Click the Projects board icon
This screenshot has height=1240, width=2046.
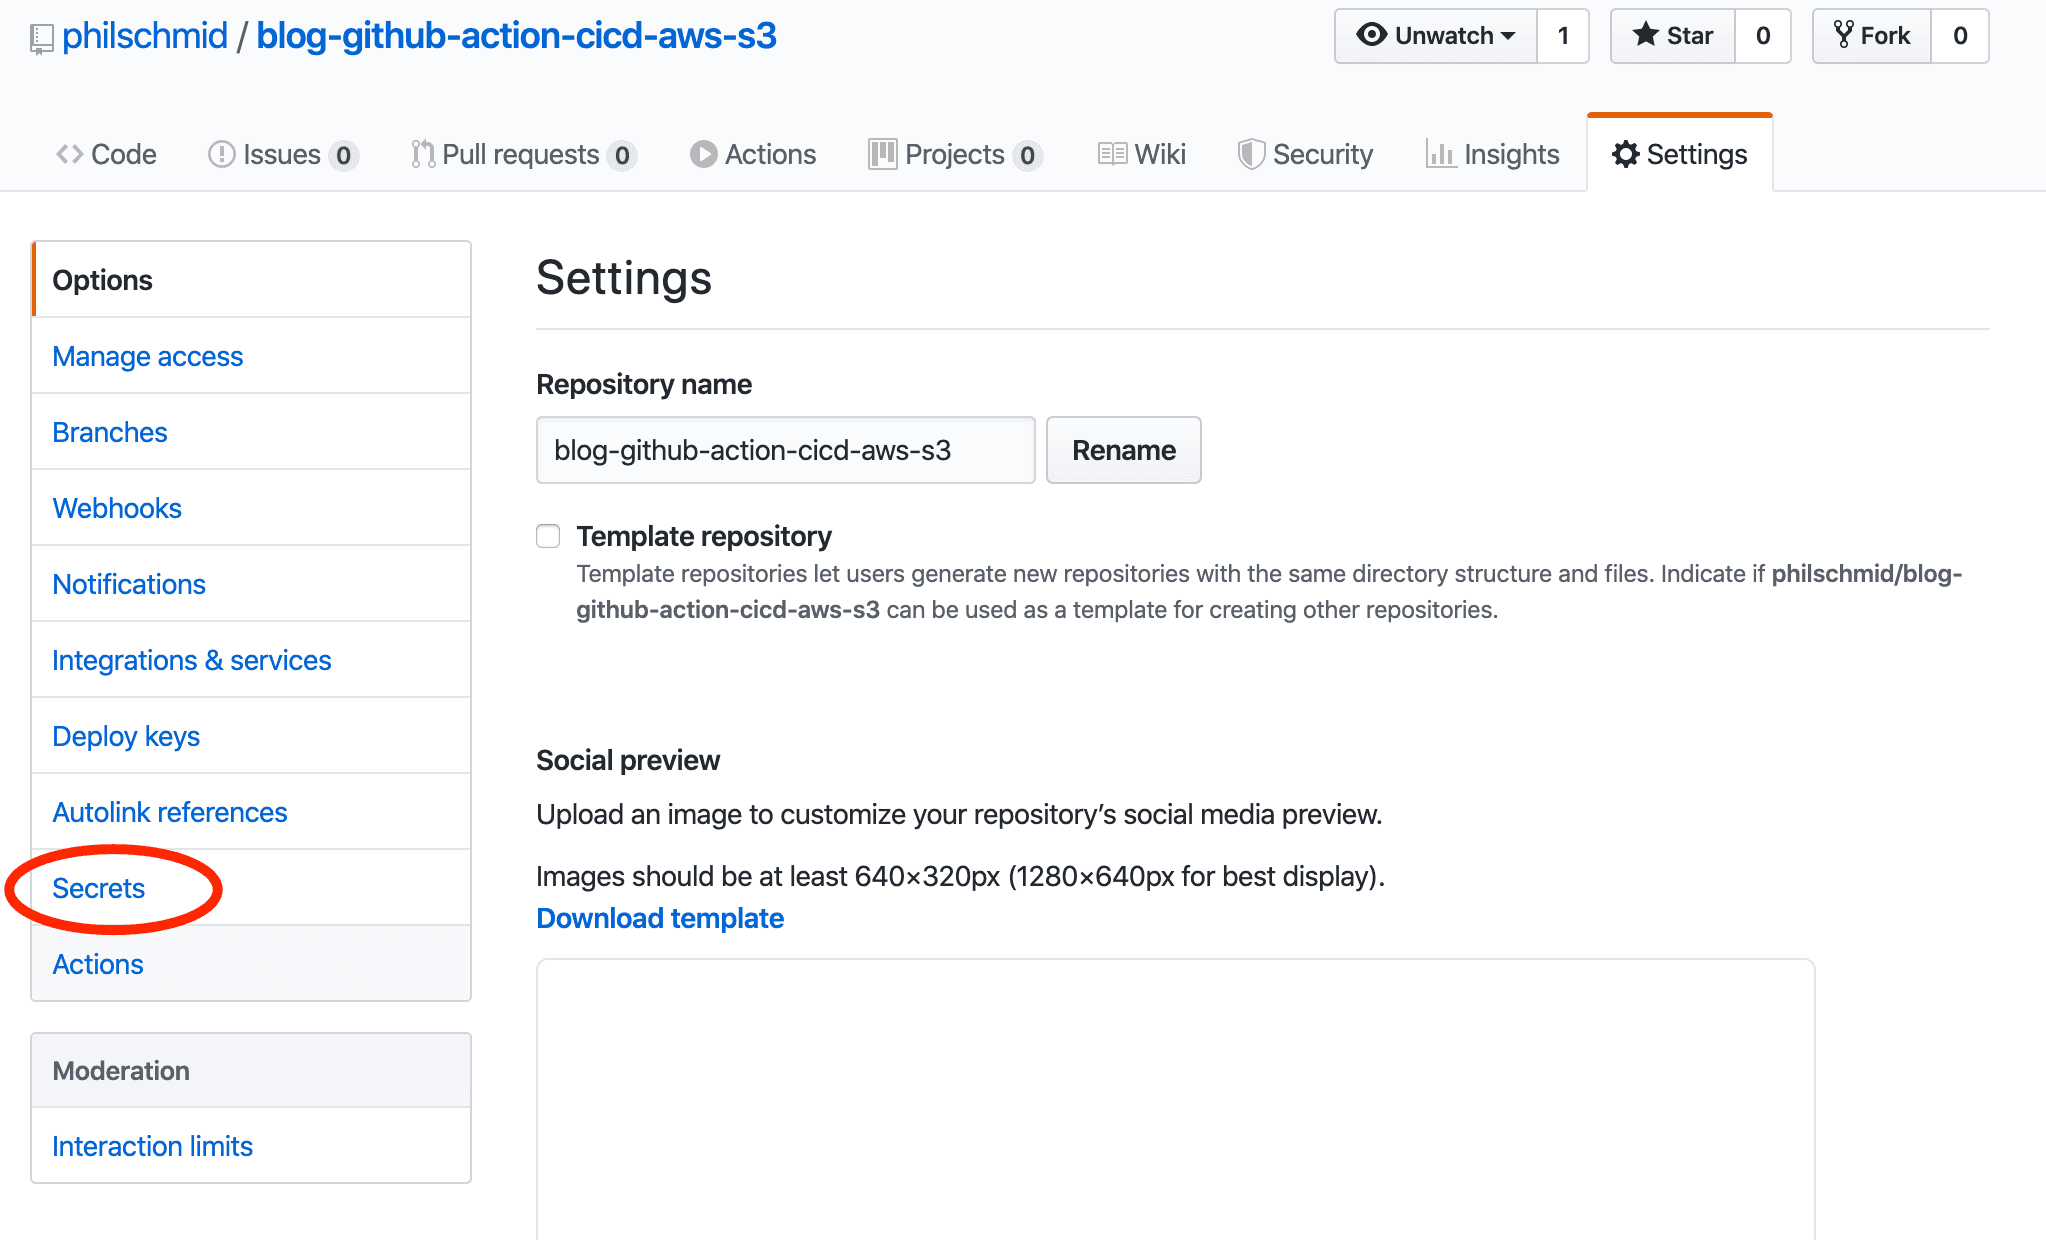tap(882, 154)
